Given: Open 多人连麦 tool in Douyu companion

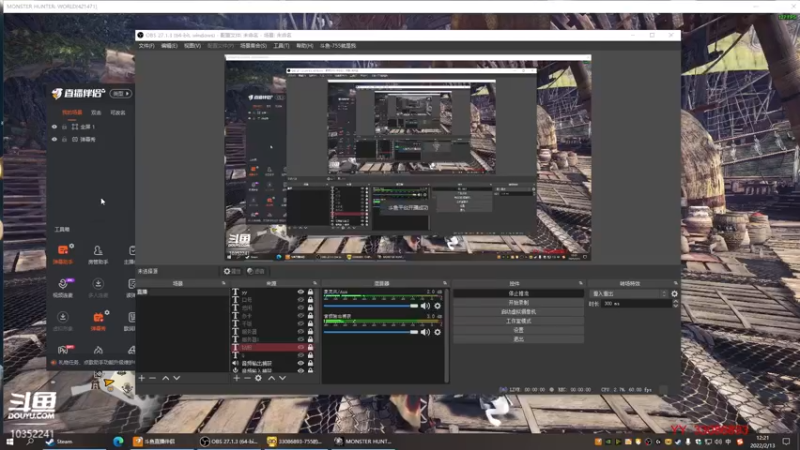Looking at the screenshot, I should (98, 288).
